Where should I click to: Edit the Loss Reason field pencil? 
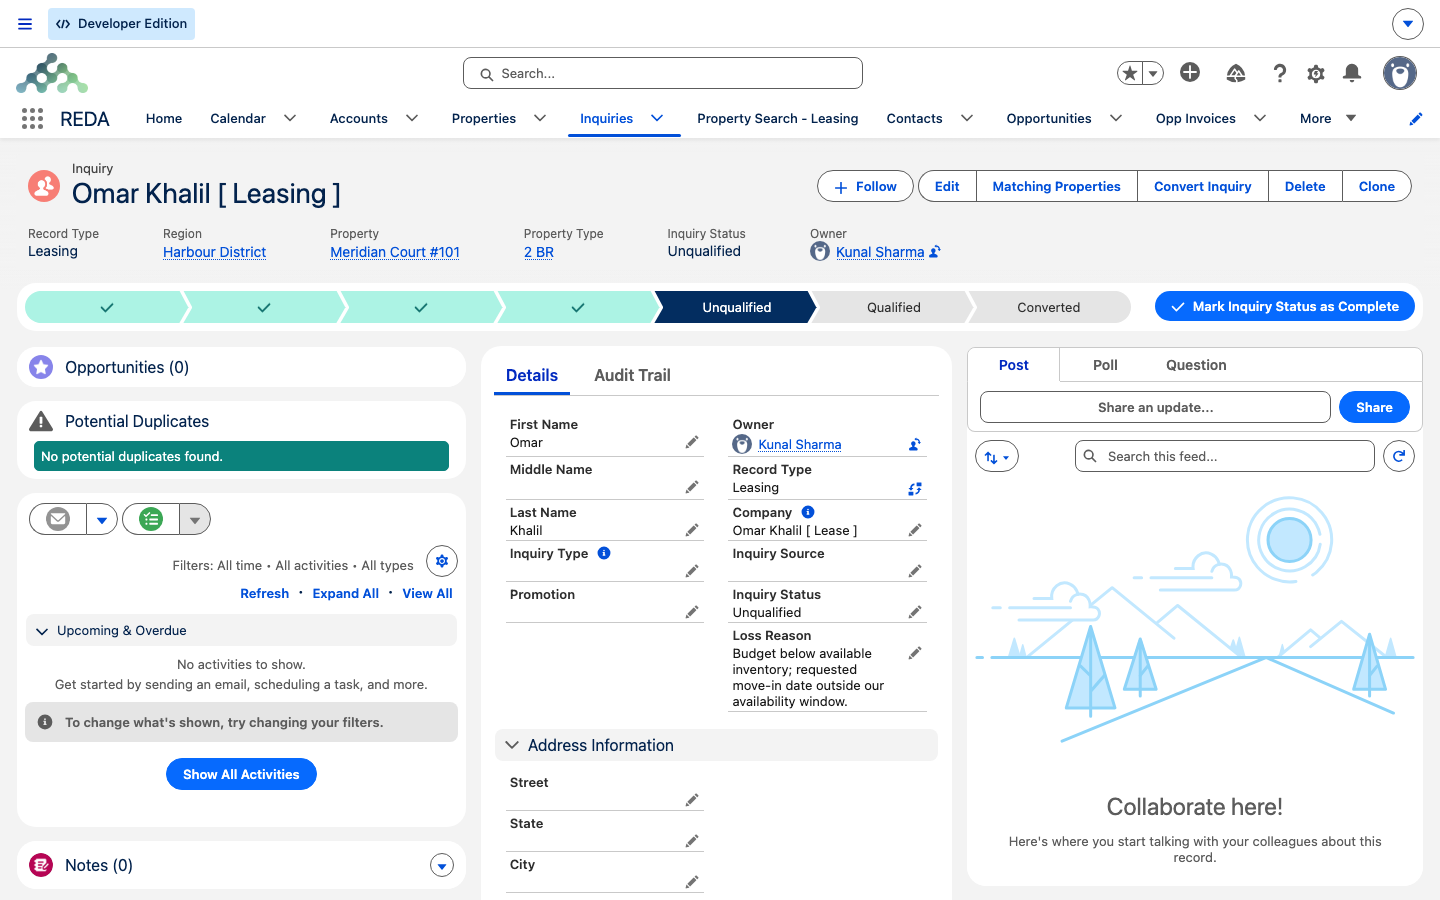coord(915,653)
